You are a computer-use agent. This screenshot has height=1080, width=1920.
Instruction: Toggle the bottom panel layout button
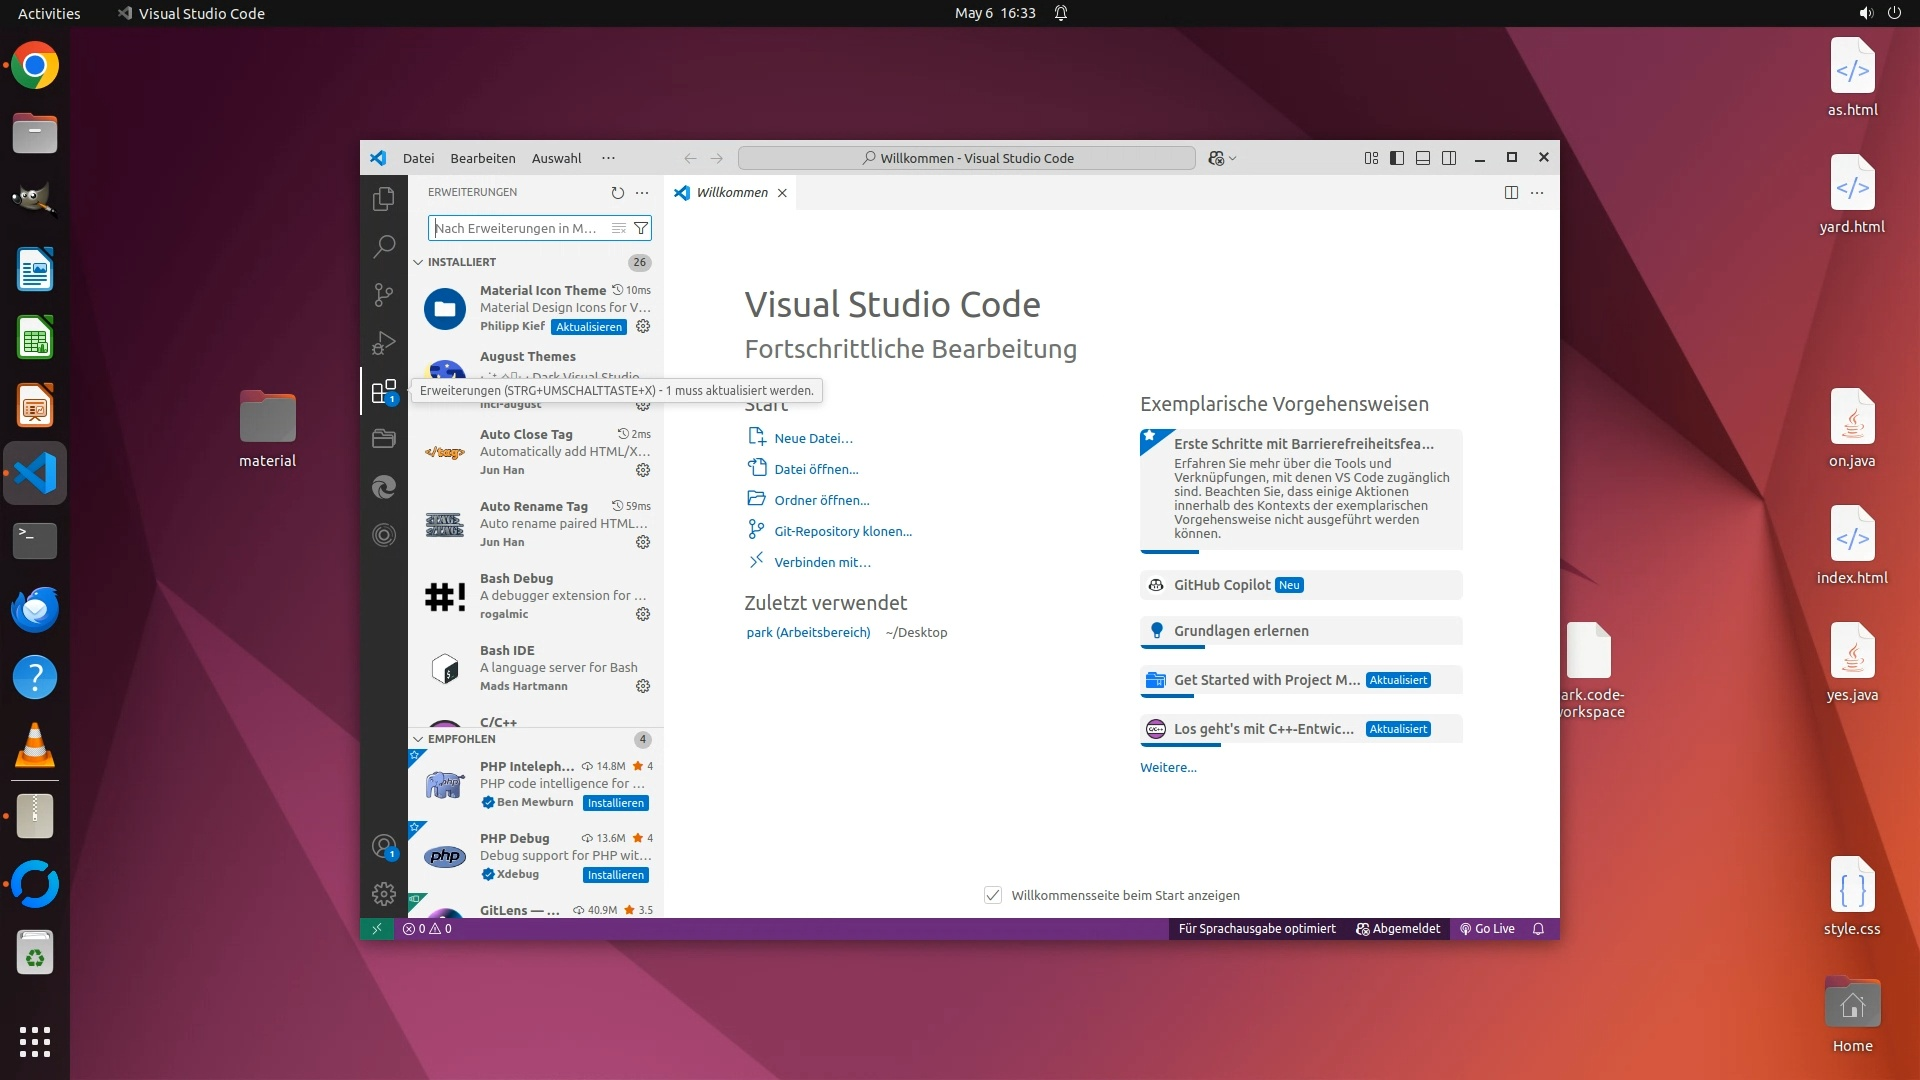(1423, 158)
